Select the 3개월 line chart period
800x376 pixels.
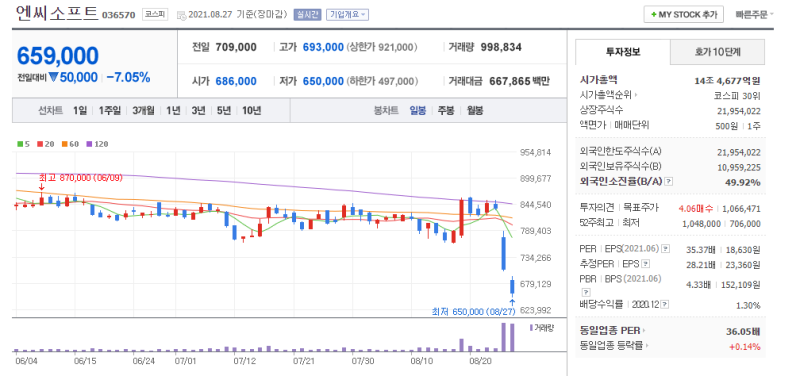pyautogui.click(x=143, y=110)
